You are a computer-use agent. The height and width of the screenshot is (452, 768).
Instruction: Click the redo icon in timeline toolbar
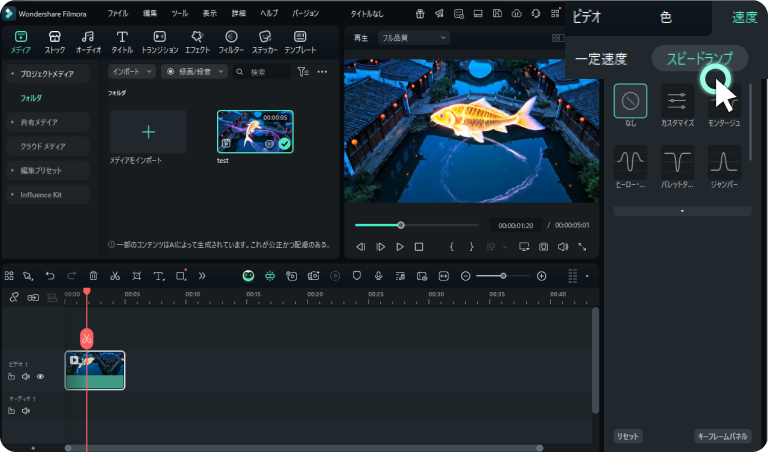click(x=72, y=276)
